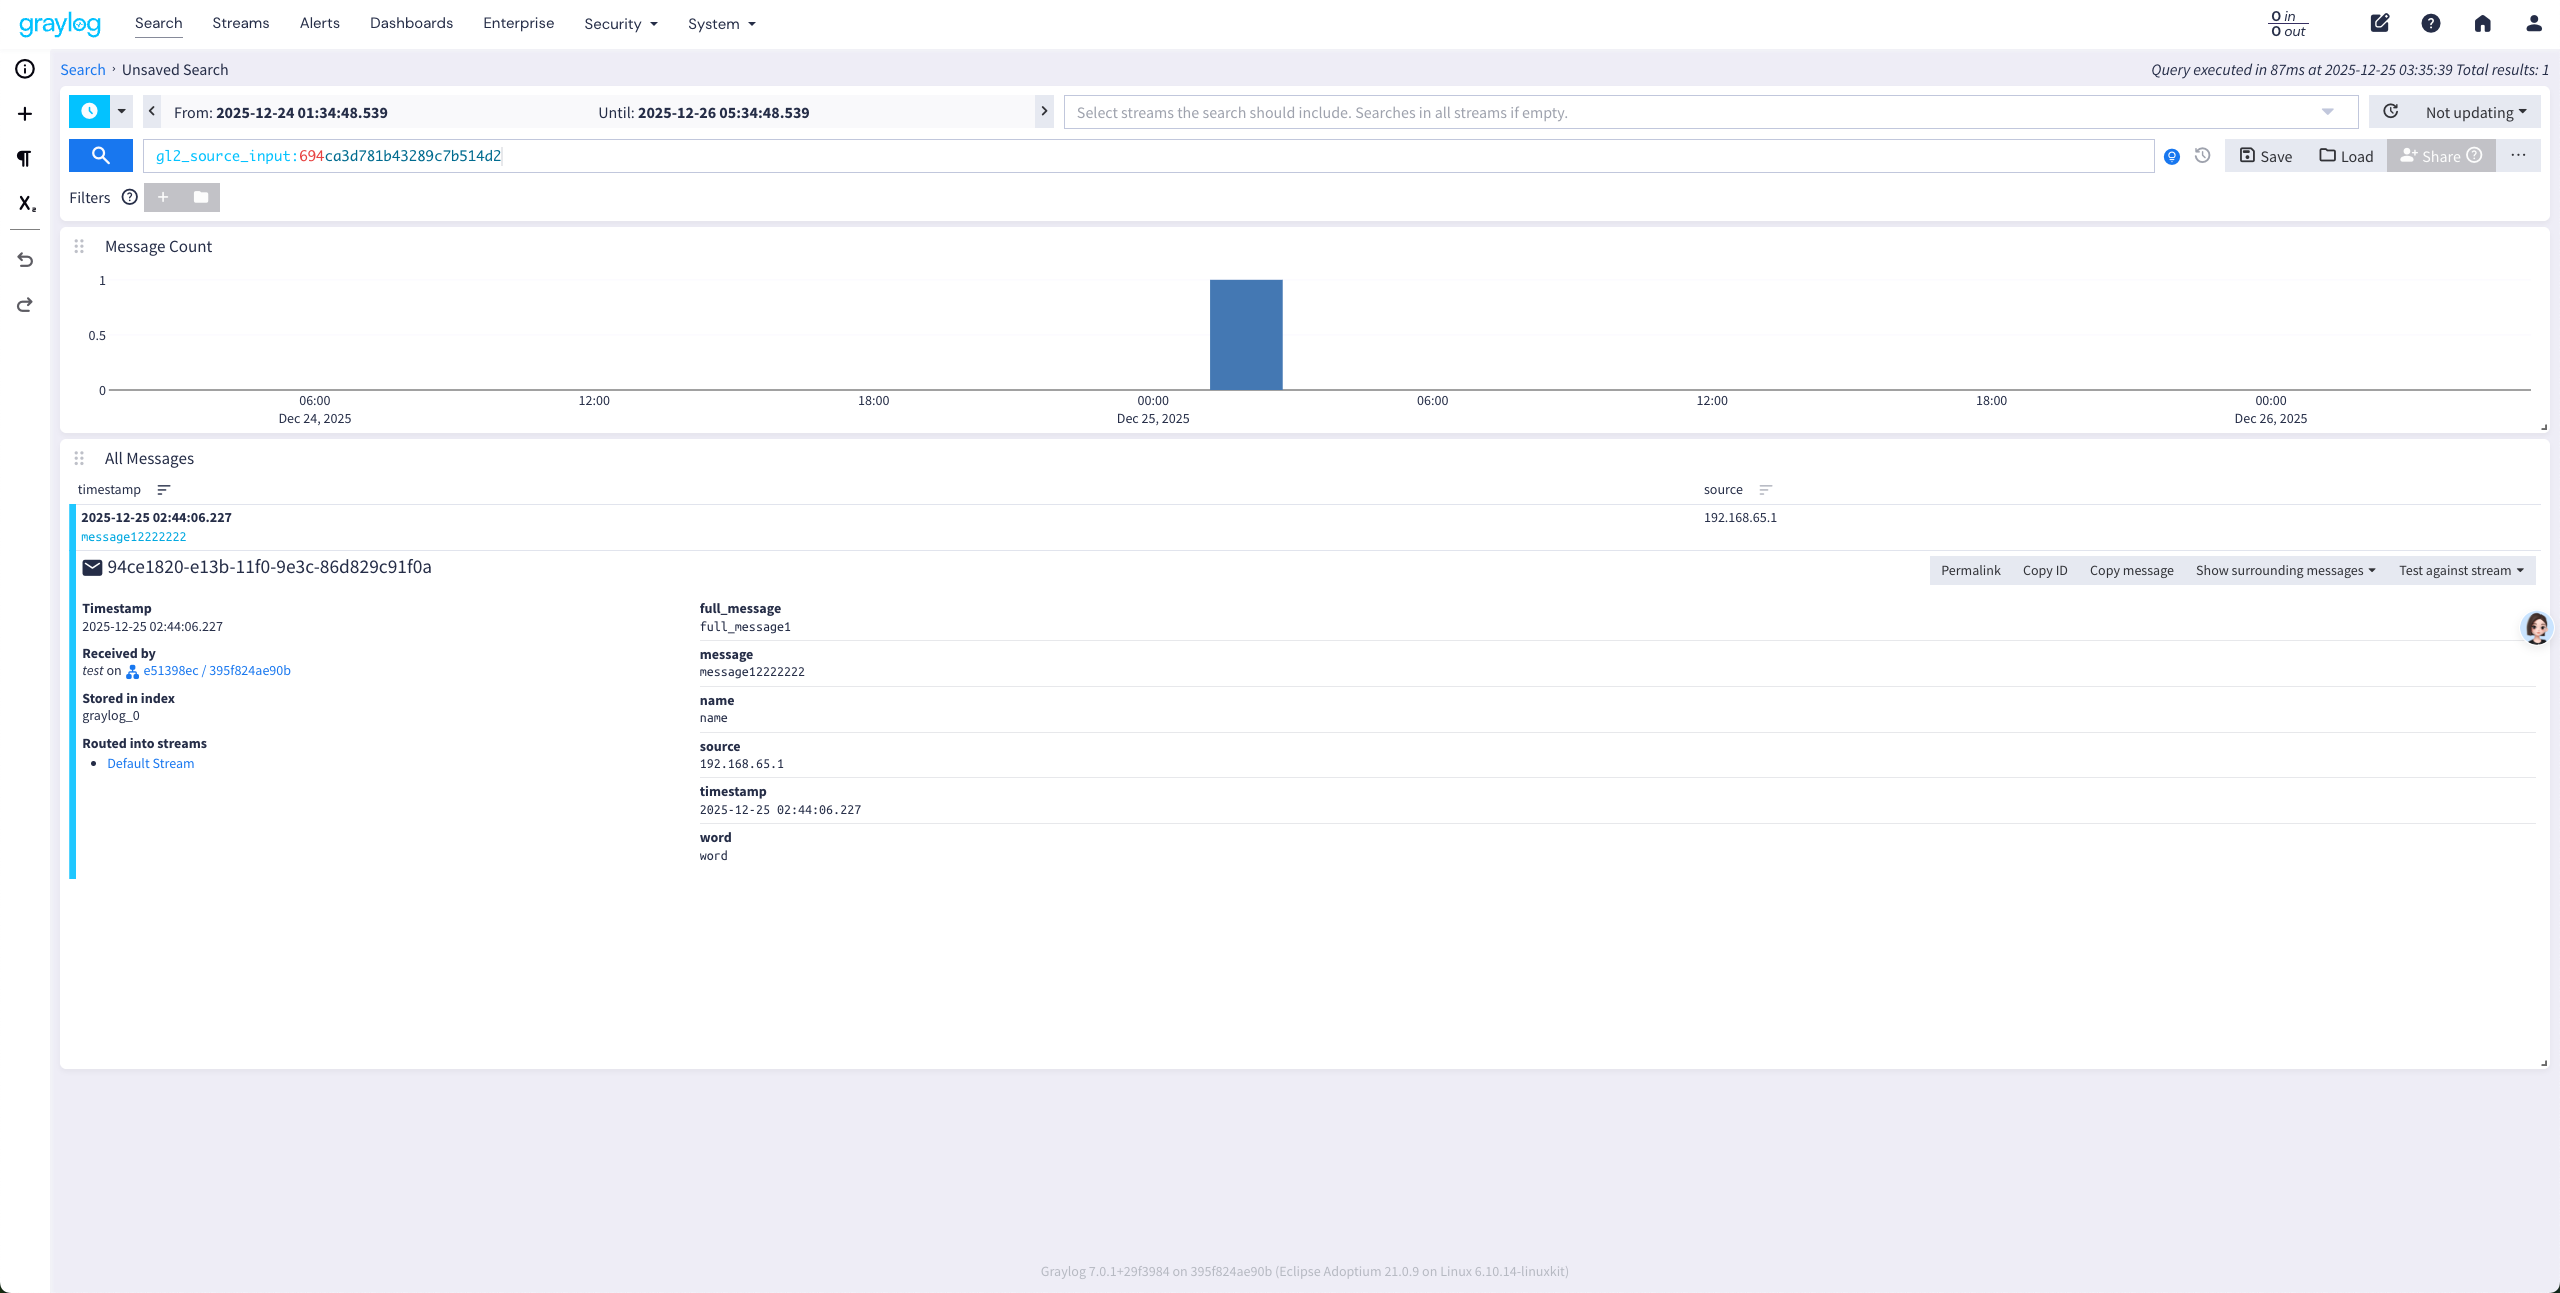
Task: Open the sidebar paragraph highlighting icon
Action: point(25,158)
